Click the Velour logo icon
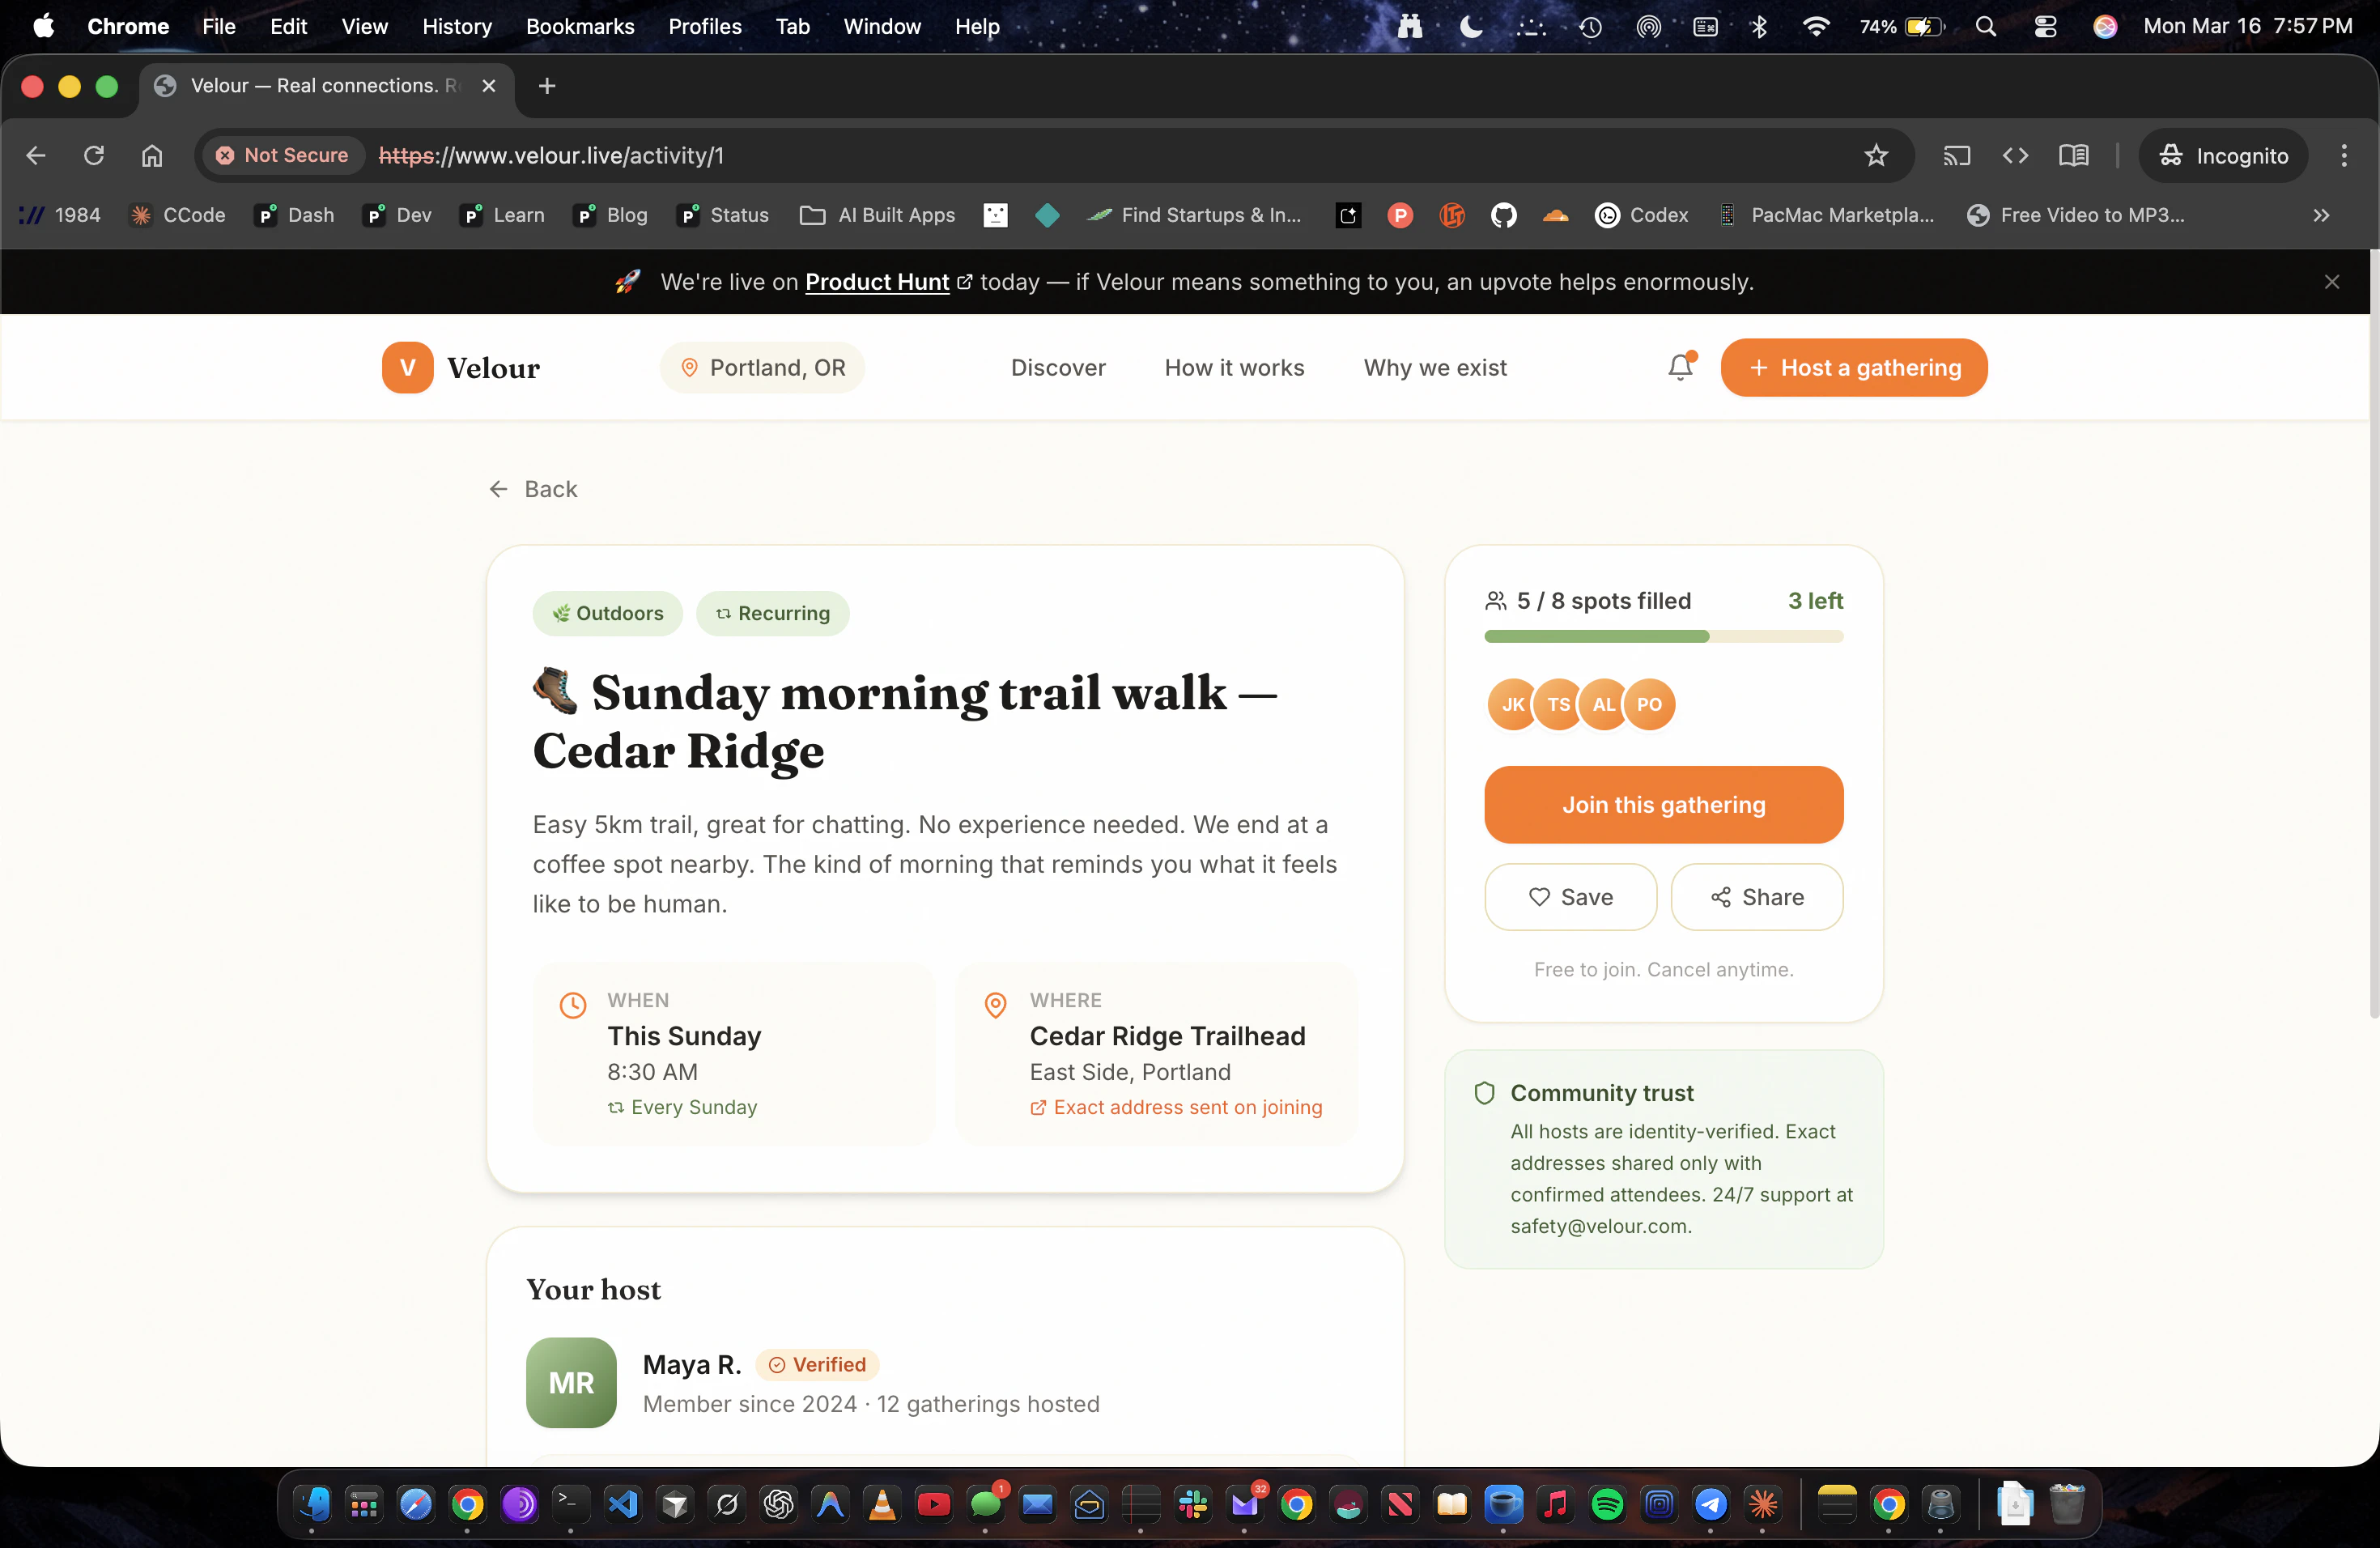This screenshot has width=2380, height=1548. (407, 368)
